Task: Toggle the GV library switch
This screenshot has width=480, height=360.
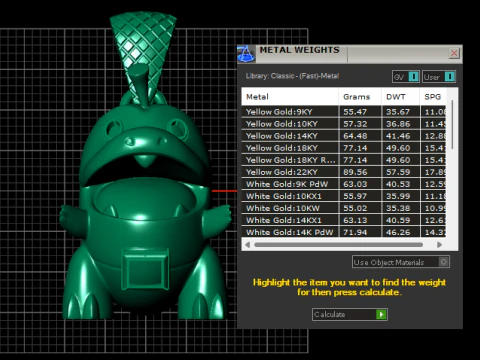Action: coord(406,77)
